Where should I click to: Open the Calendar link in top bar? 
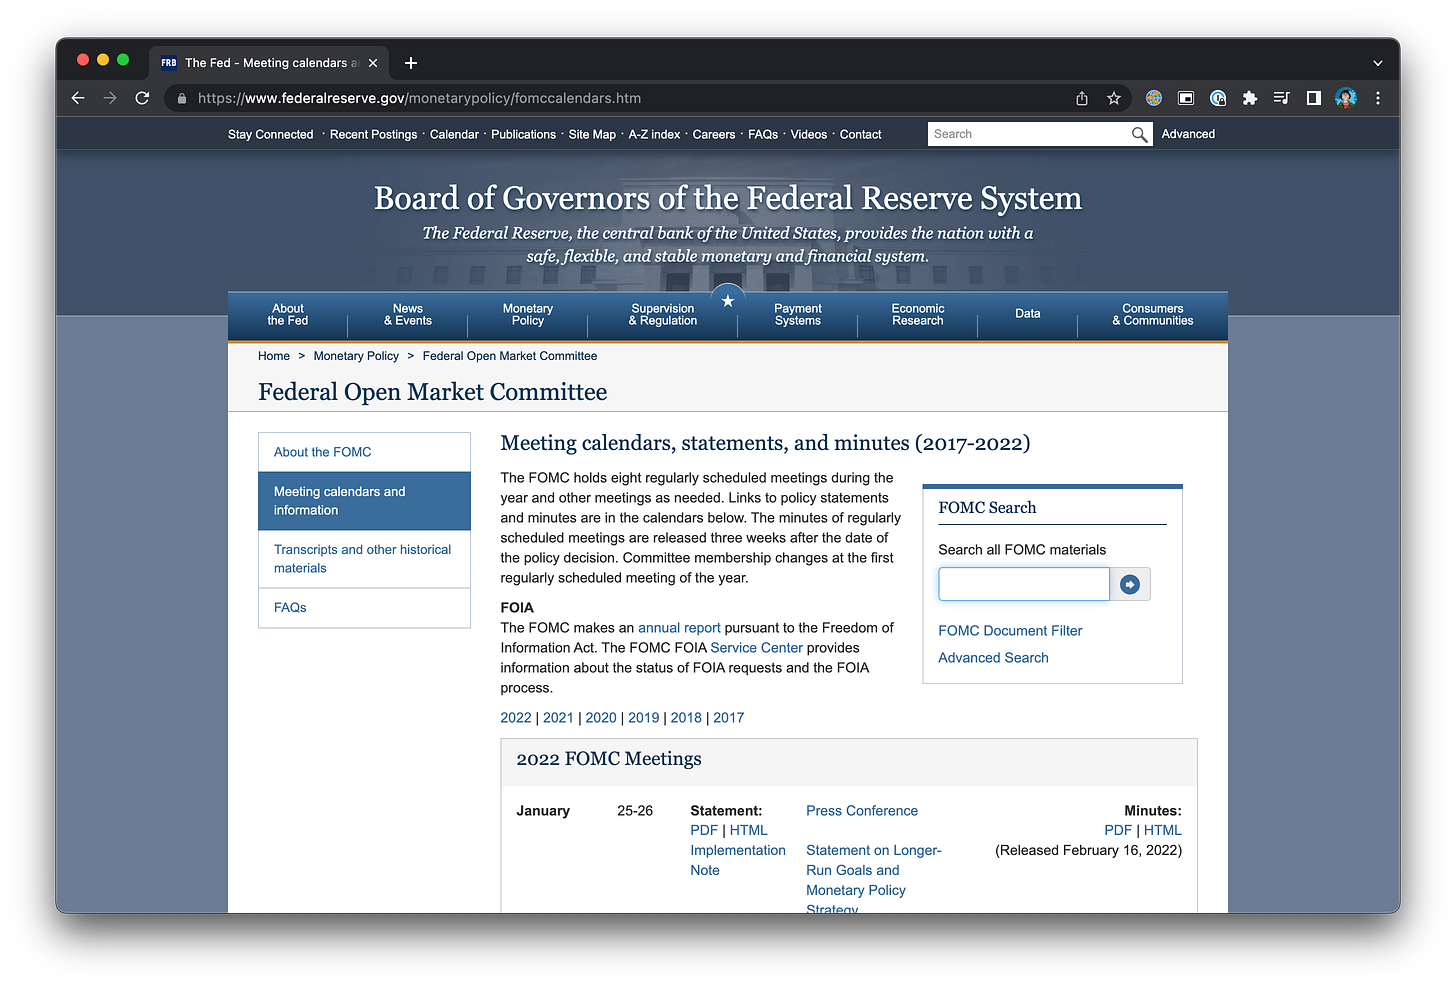454,135
